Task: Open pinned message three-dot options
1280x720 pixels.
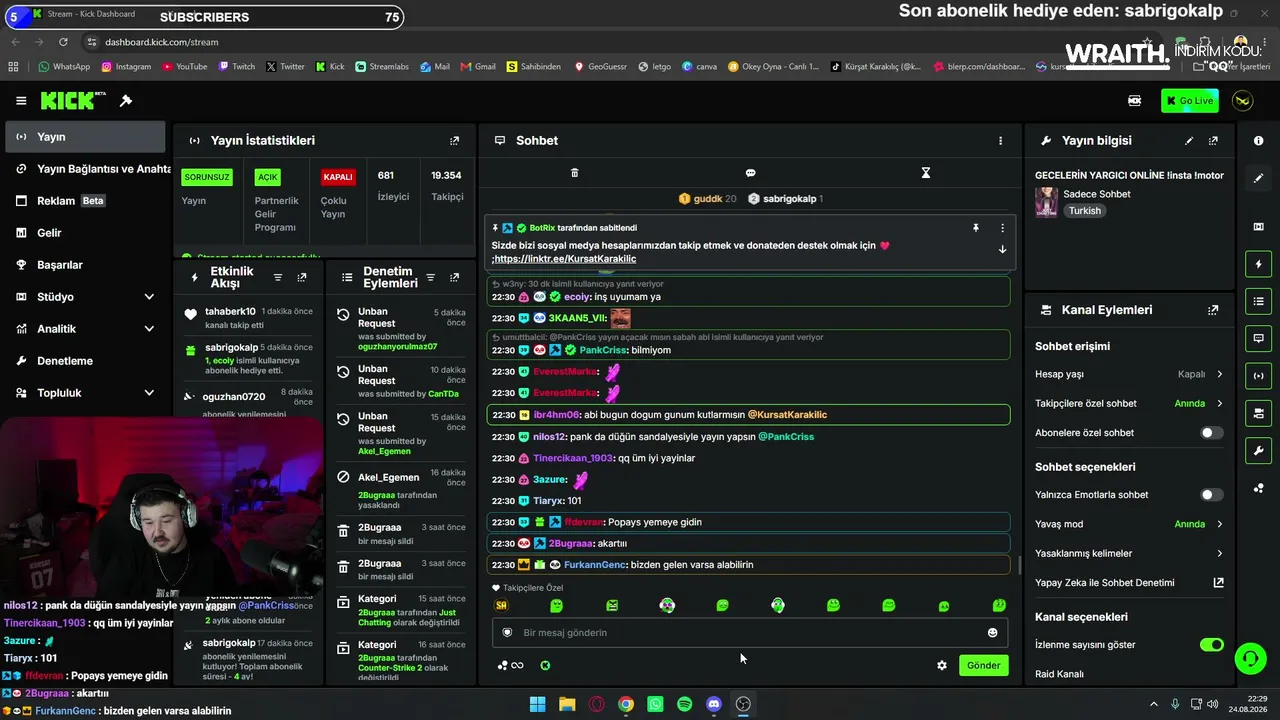Action: point(1002,228)
